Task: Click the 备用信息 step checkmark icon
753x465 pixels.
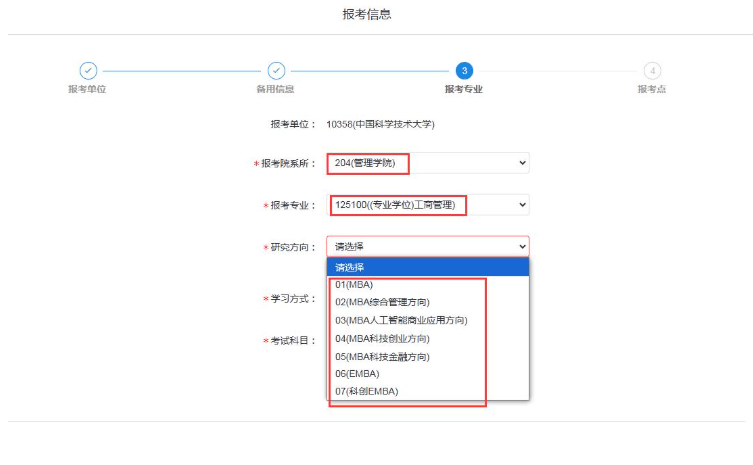Action: tap(276, 71)
